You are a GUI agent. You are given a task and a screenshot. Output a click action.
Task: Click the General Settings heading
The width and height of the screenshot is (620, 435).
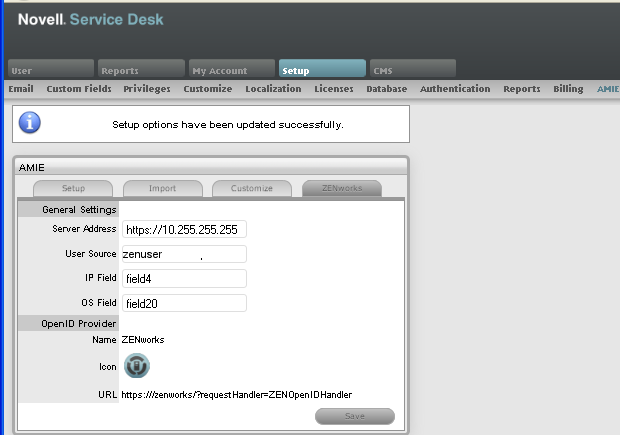[79, 210]
